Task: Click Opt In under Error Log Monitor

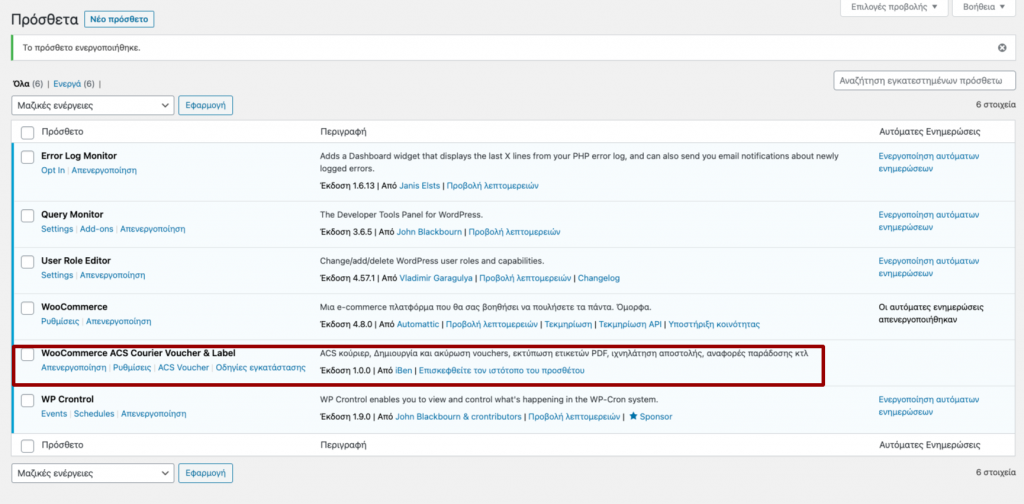Action: (53, 170)
